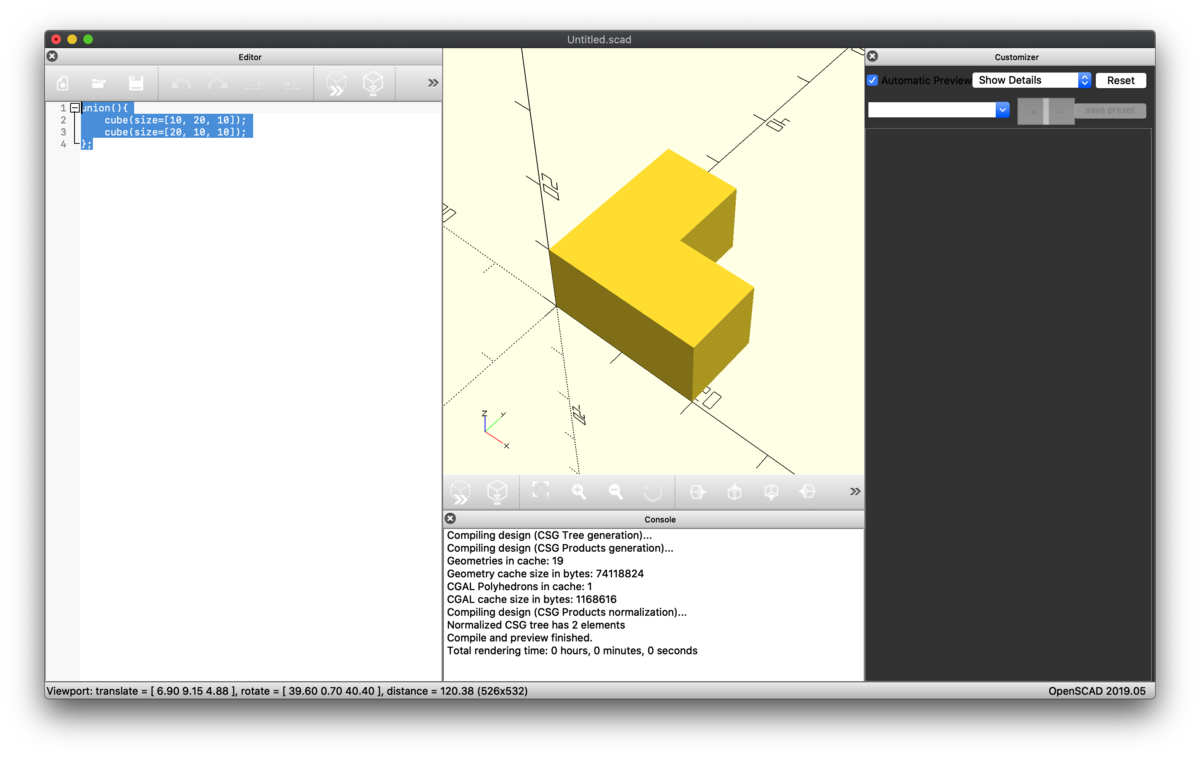Close the Customizer panel
The width and height of the screenshot is (1200, 758).
pyautogui.click(x=872, y=57)
